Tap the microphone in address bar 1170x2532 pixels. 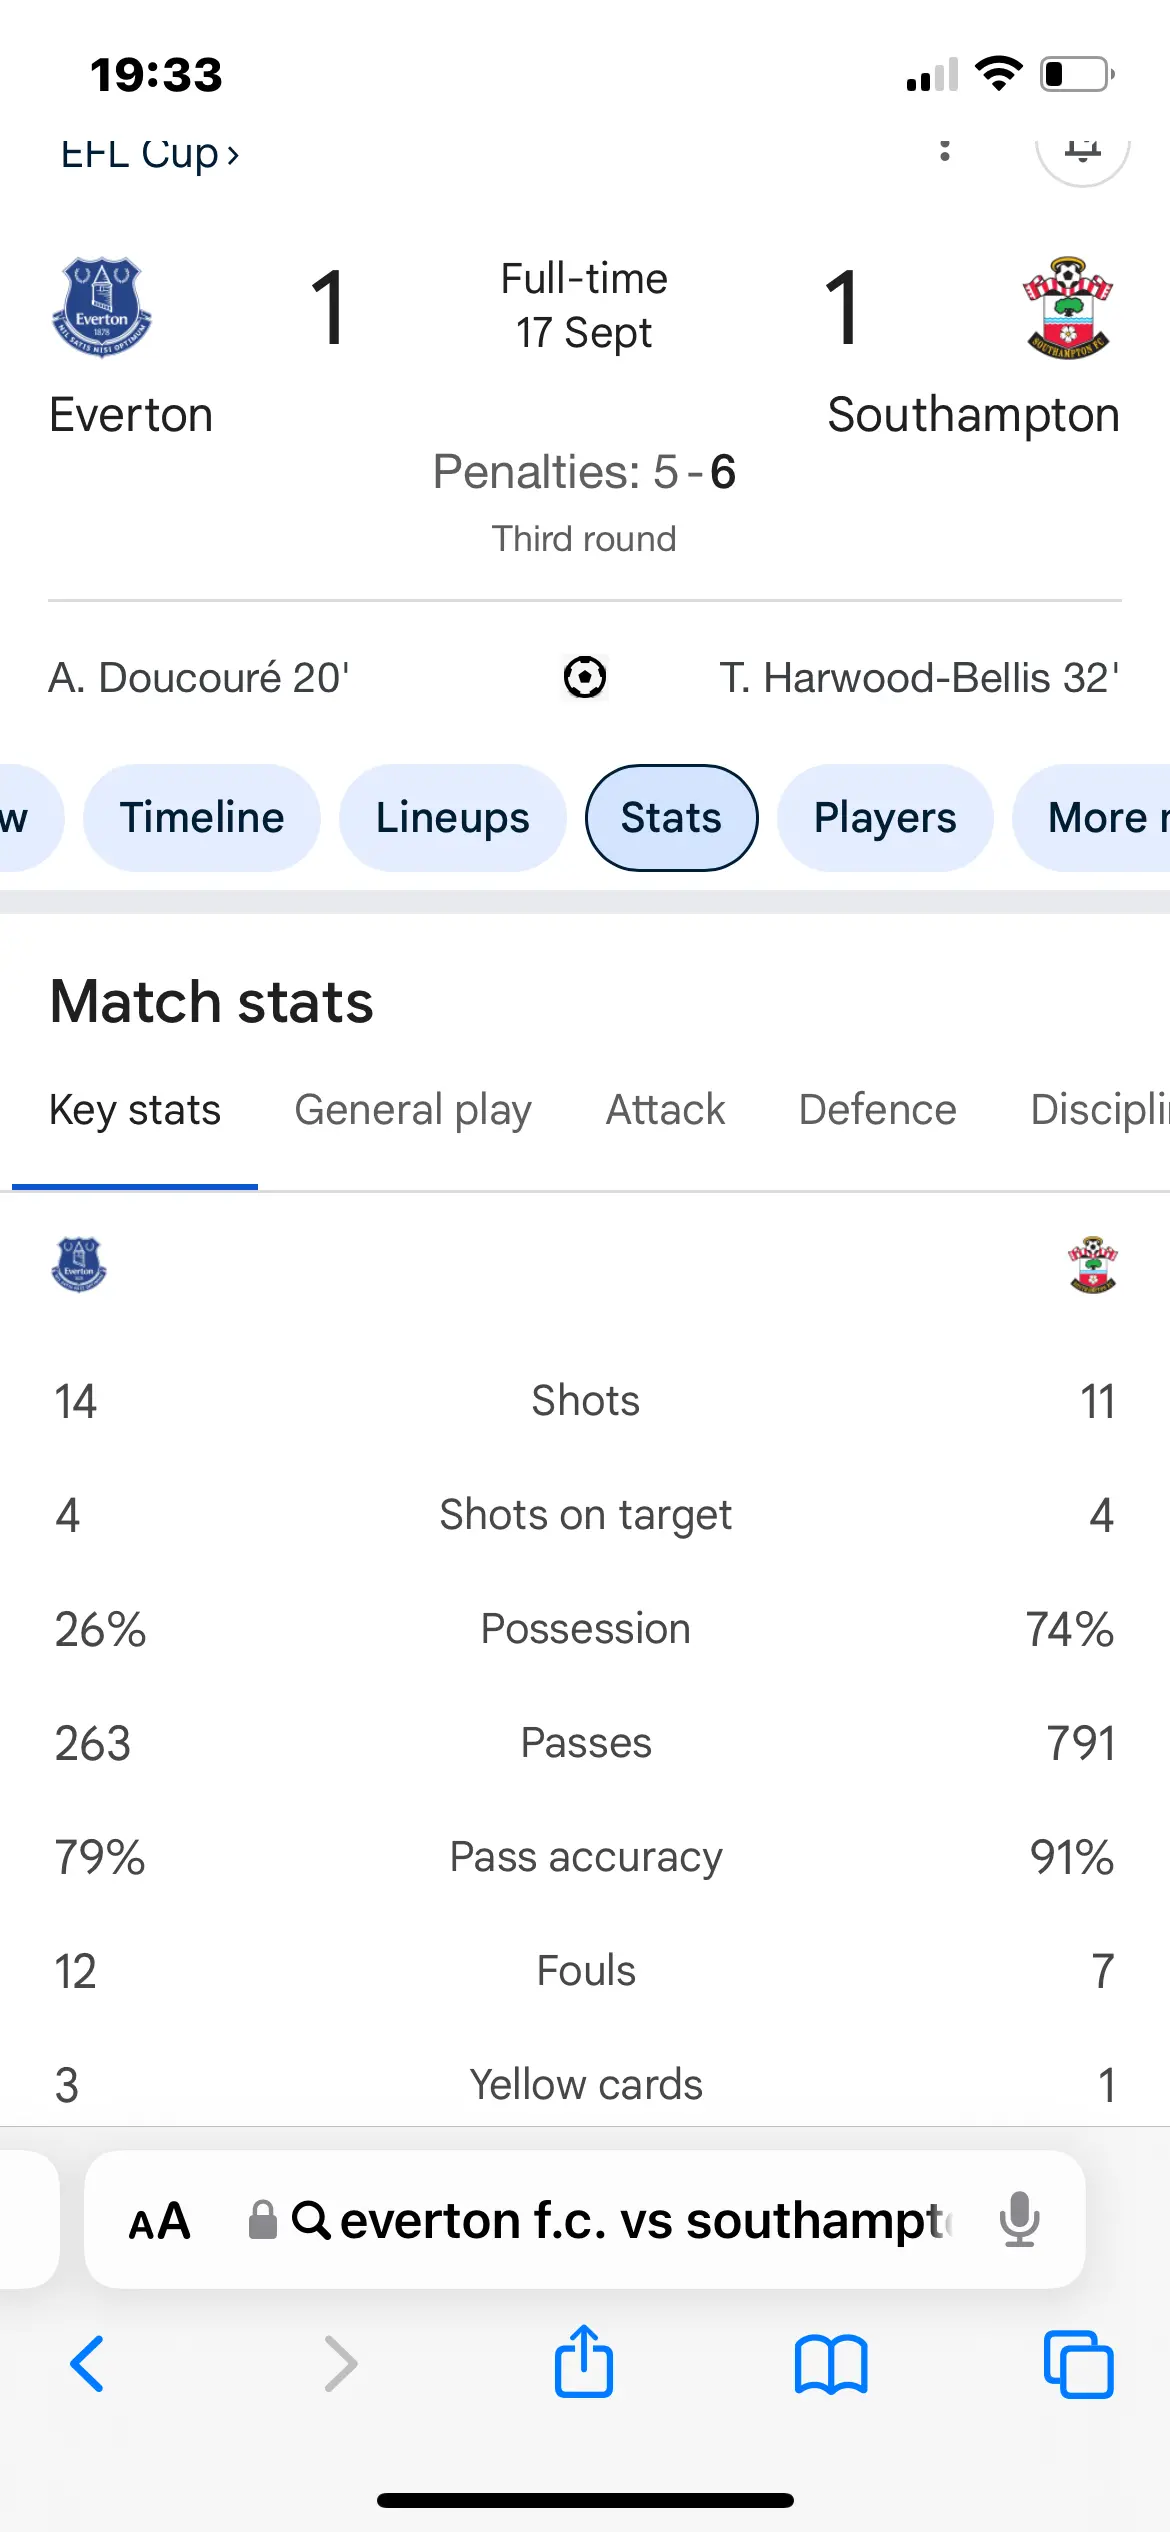tap(1019, 2220)
